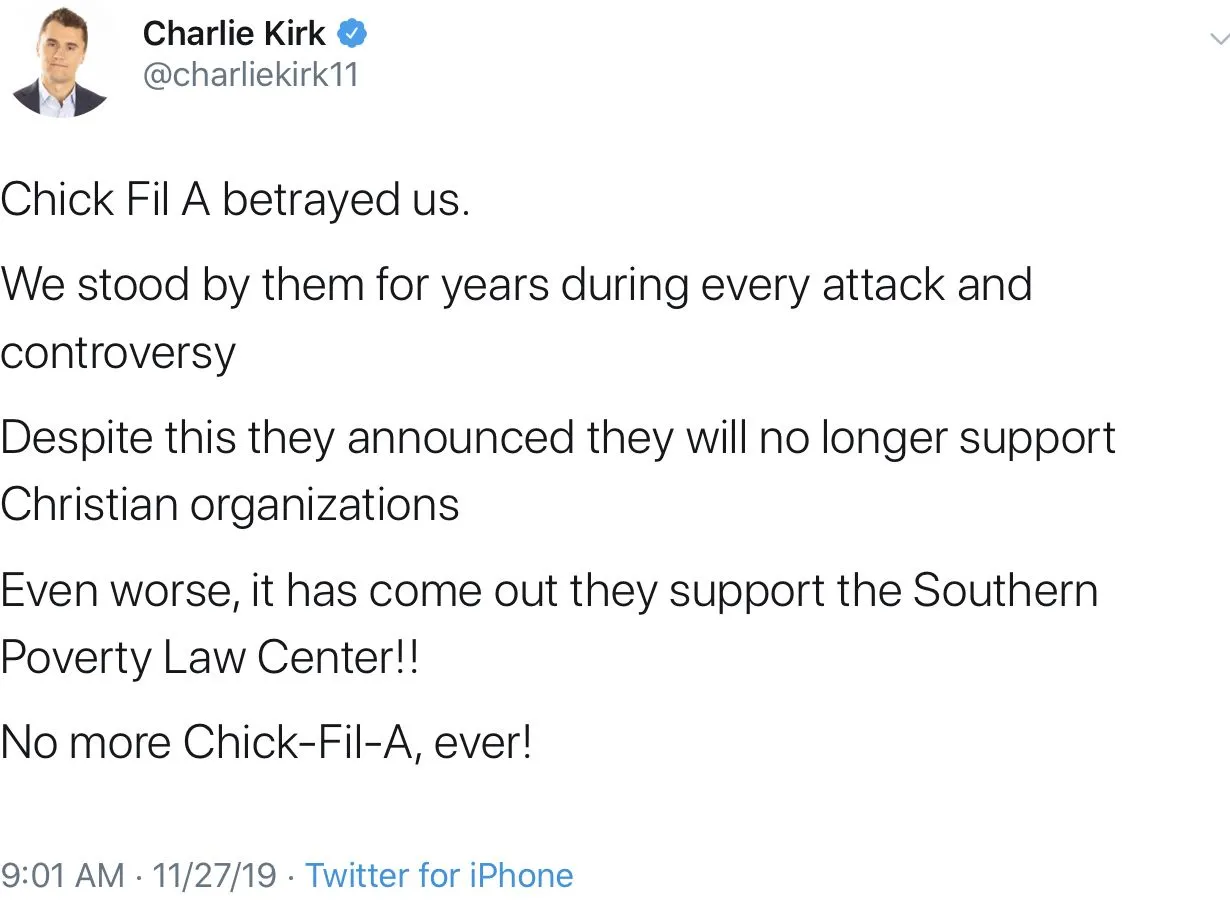Click the line starting "Despite this they announced"
The width and height of the screenshot is (1230, 906).
click(557, 438)
